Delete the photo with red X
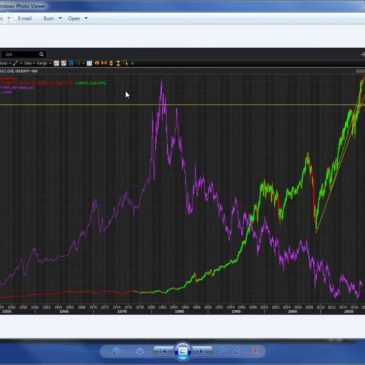This screenshot has width=365, height=365. 255,351
